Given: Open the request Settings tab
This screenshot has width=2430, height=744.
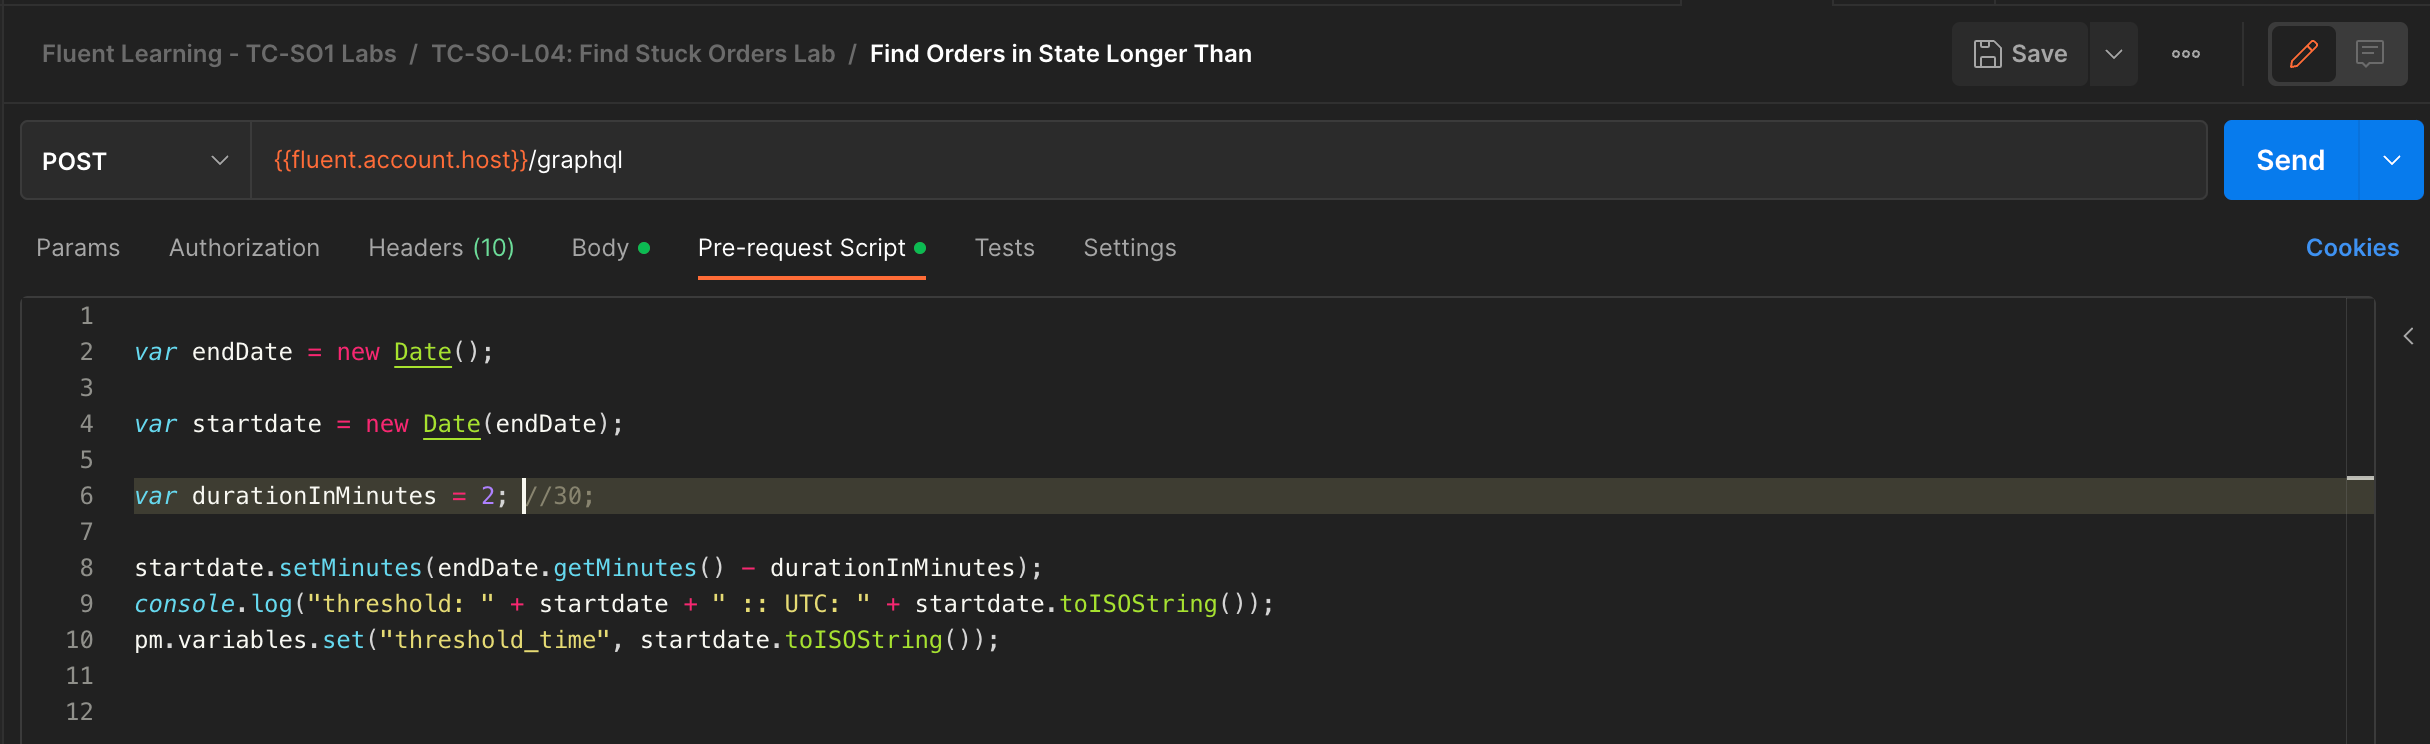Looking at the screenshot, I should point(1129,248).
